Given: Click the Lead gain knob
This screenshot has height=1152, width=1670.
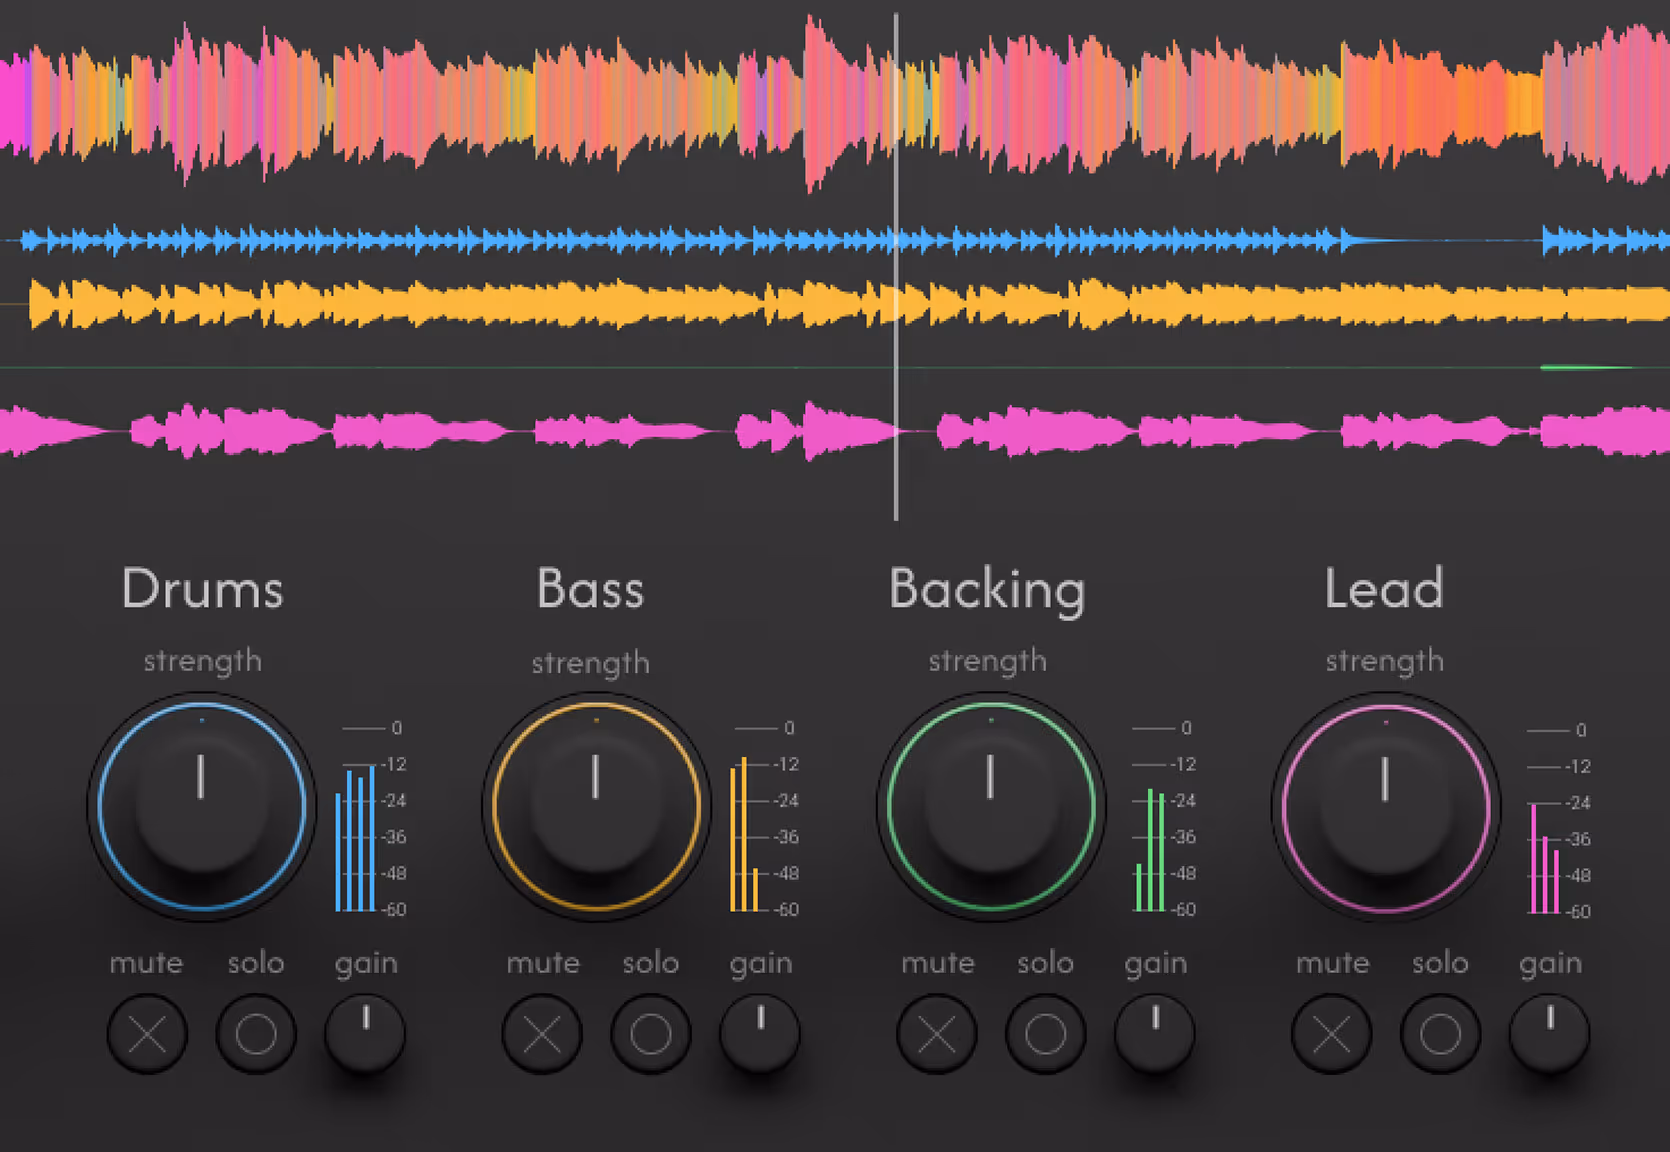Looking at the screenshot, I should [1550, 1034].
